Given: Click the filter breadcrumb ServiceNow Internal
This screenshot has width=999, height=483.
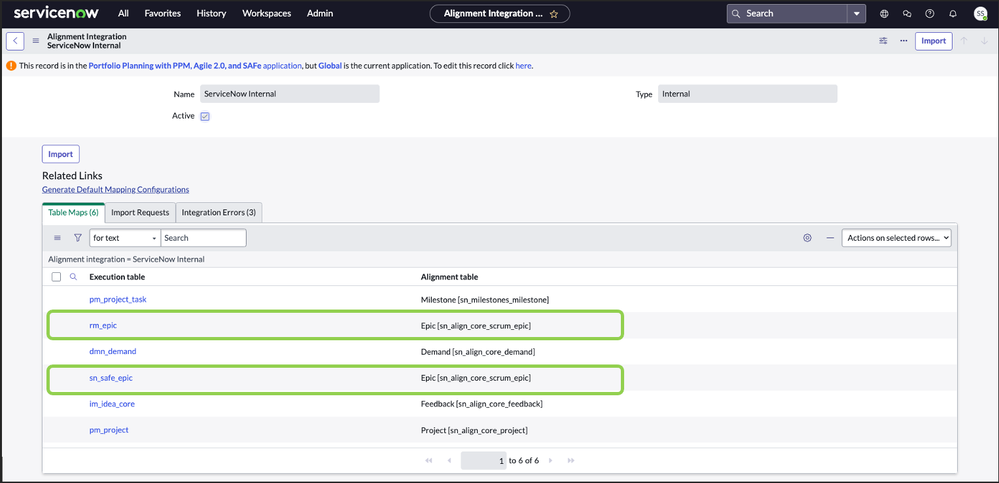Looking at the screenshot, I should 126,259.
